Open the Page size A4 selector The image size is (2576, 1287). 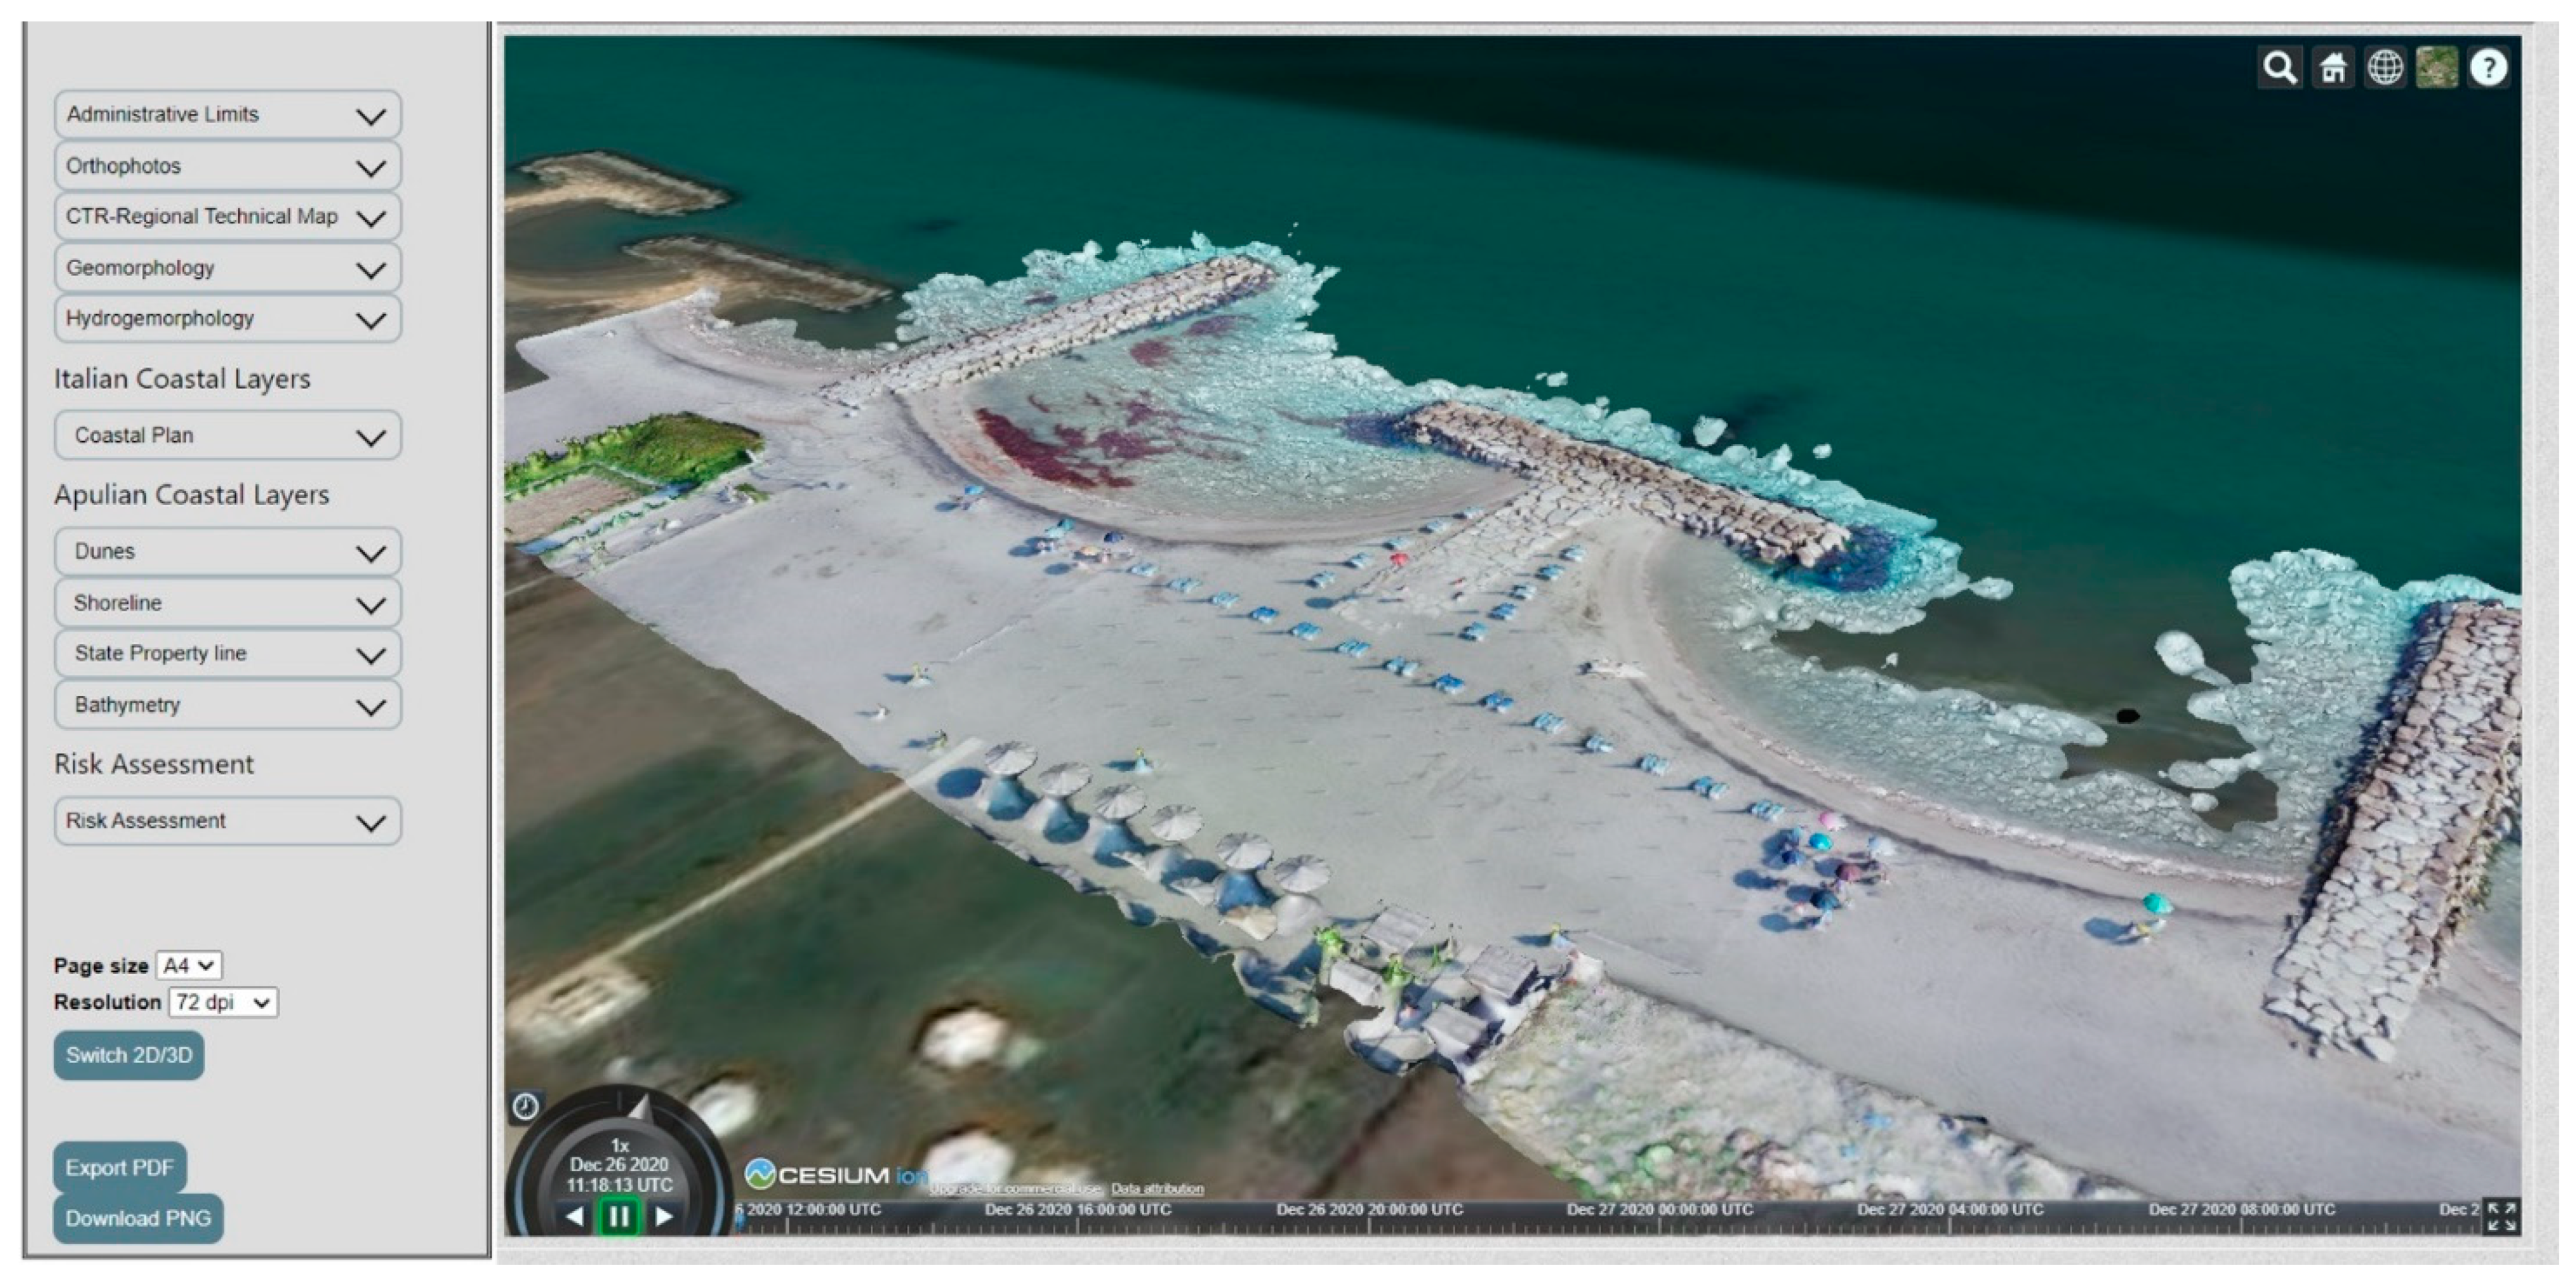(189, 965)
